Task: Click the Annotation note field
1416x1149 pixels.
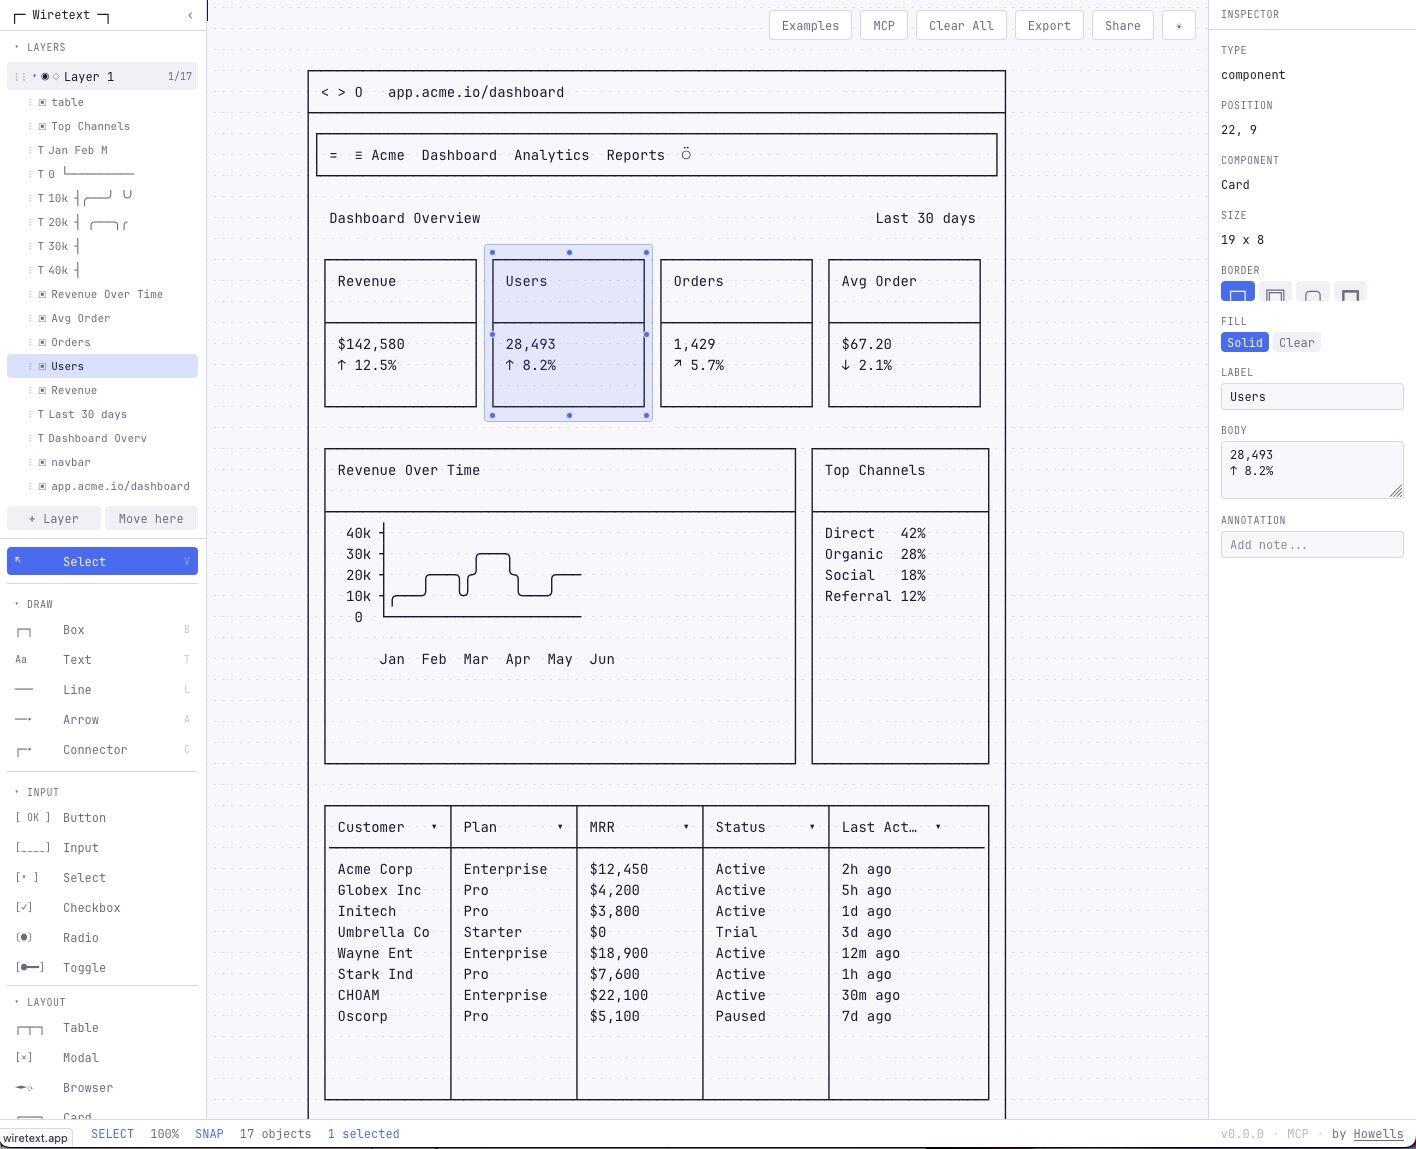Action: point(1311,545)
